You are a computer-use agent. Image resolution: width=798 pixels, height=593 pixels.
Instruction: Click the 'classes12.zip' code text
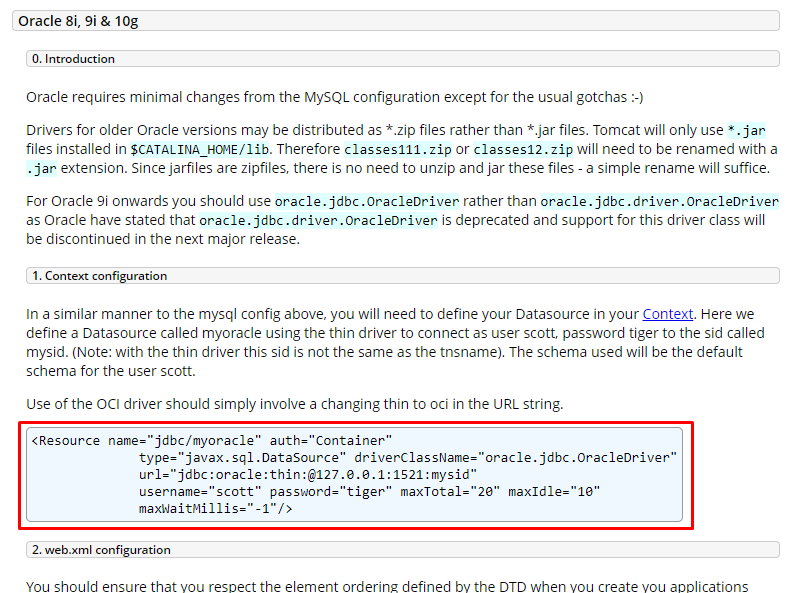pos(523,150)
